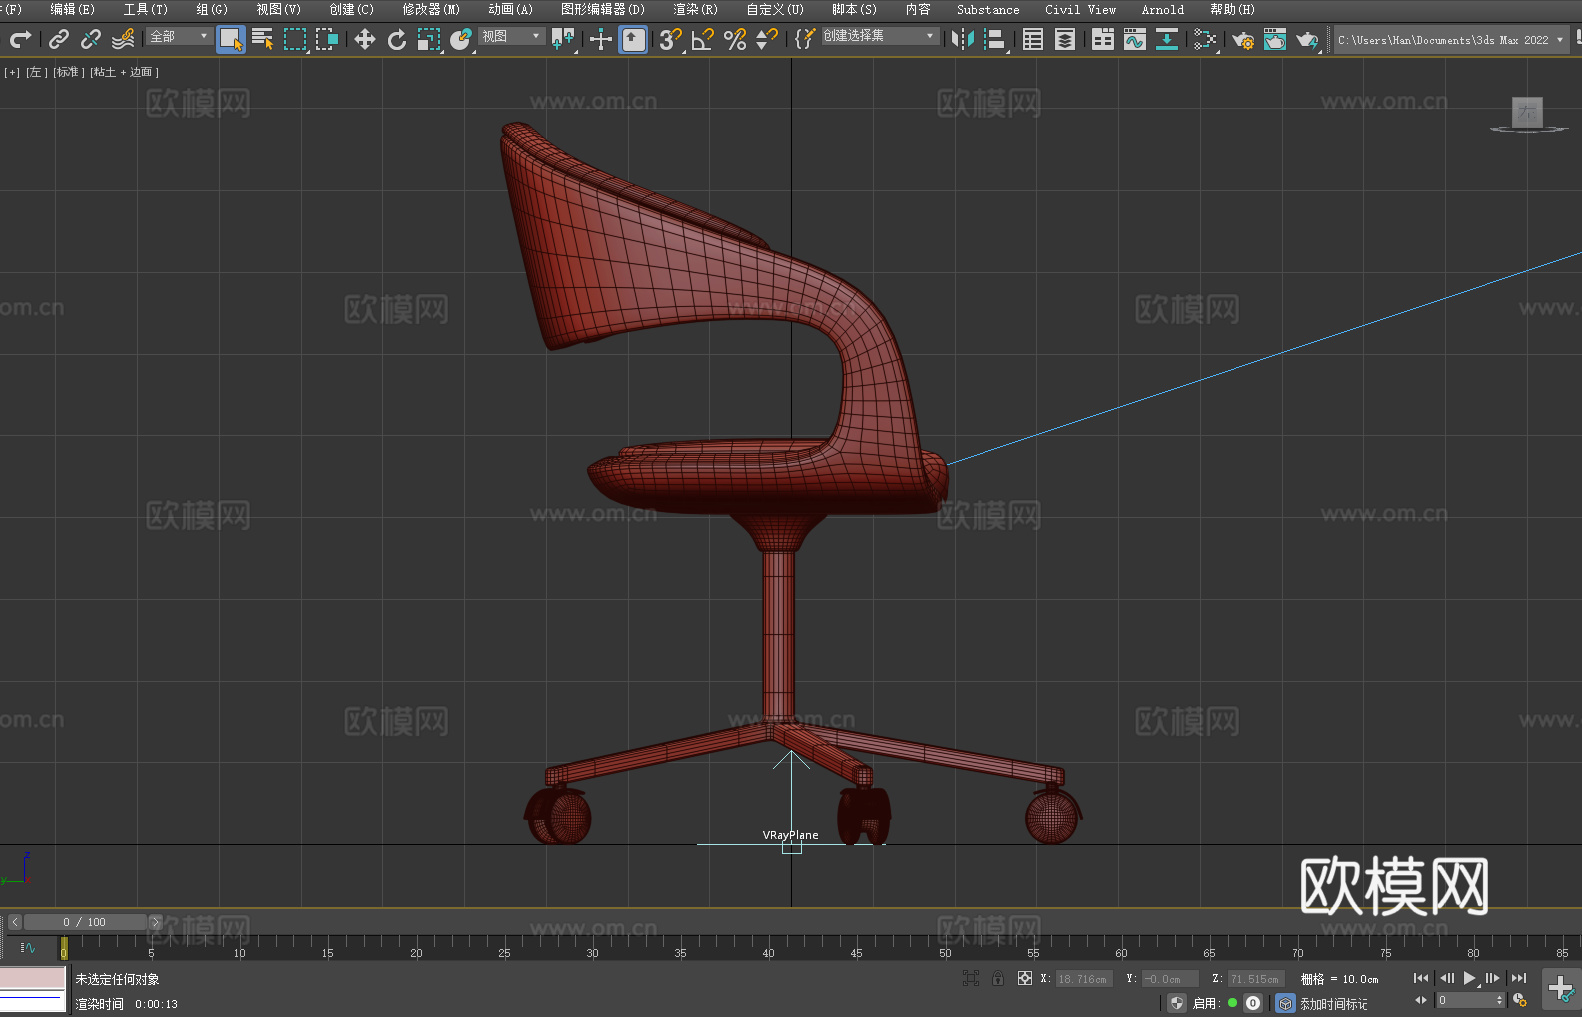
Task: Click the Select and Place tool
Action: tap(461, 39)
